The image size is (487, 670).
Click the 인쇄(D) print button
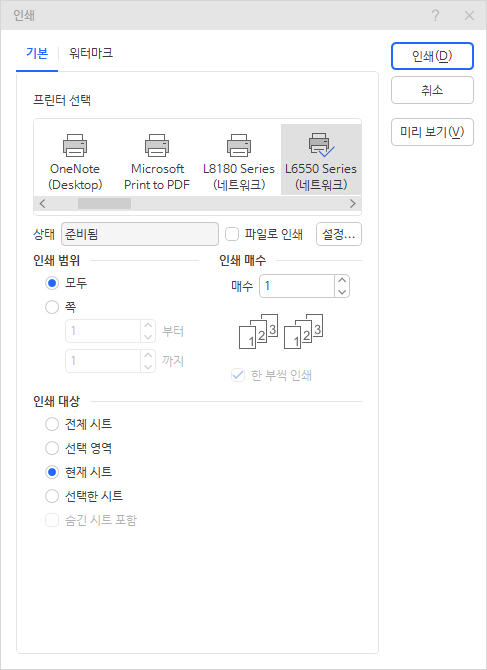click(x=432, y=56)
